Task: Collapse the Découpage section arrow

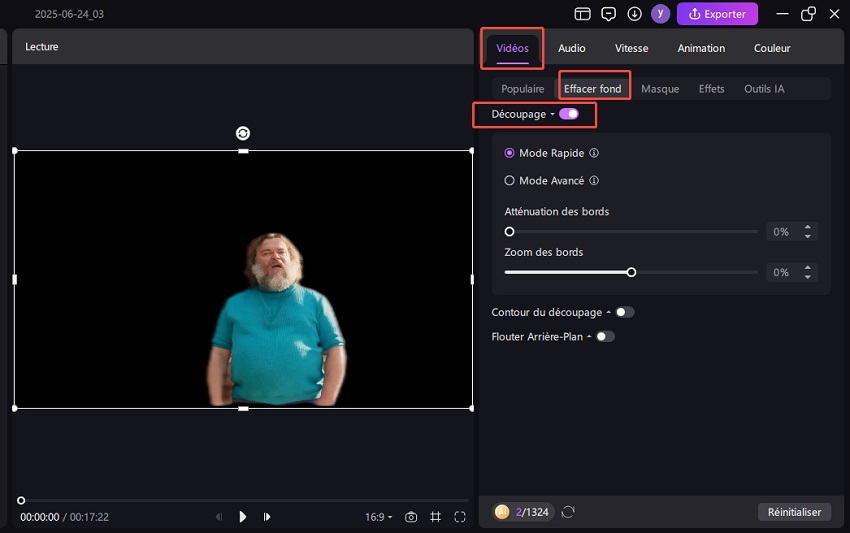Action: tap(552, 114)
